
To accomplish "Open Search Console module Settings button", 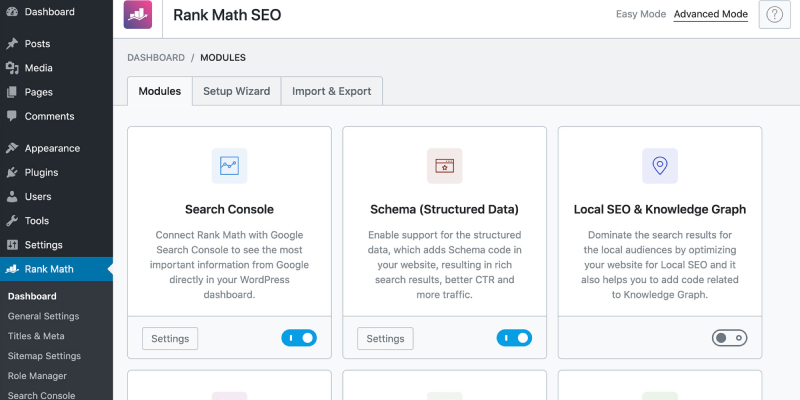I will [170, 338].
